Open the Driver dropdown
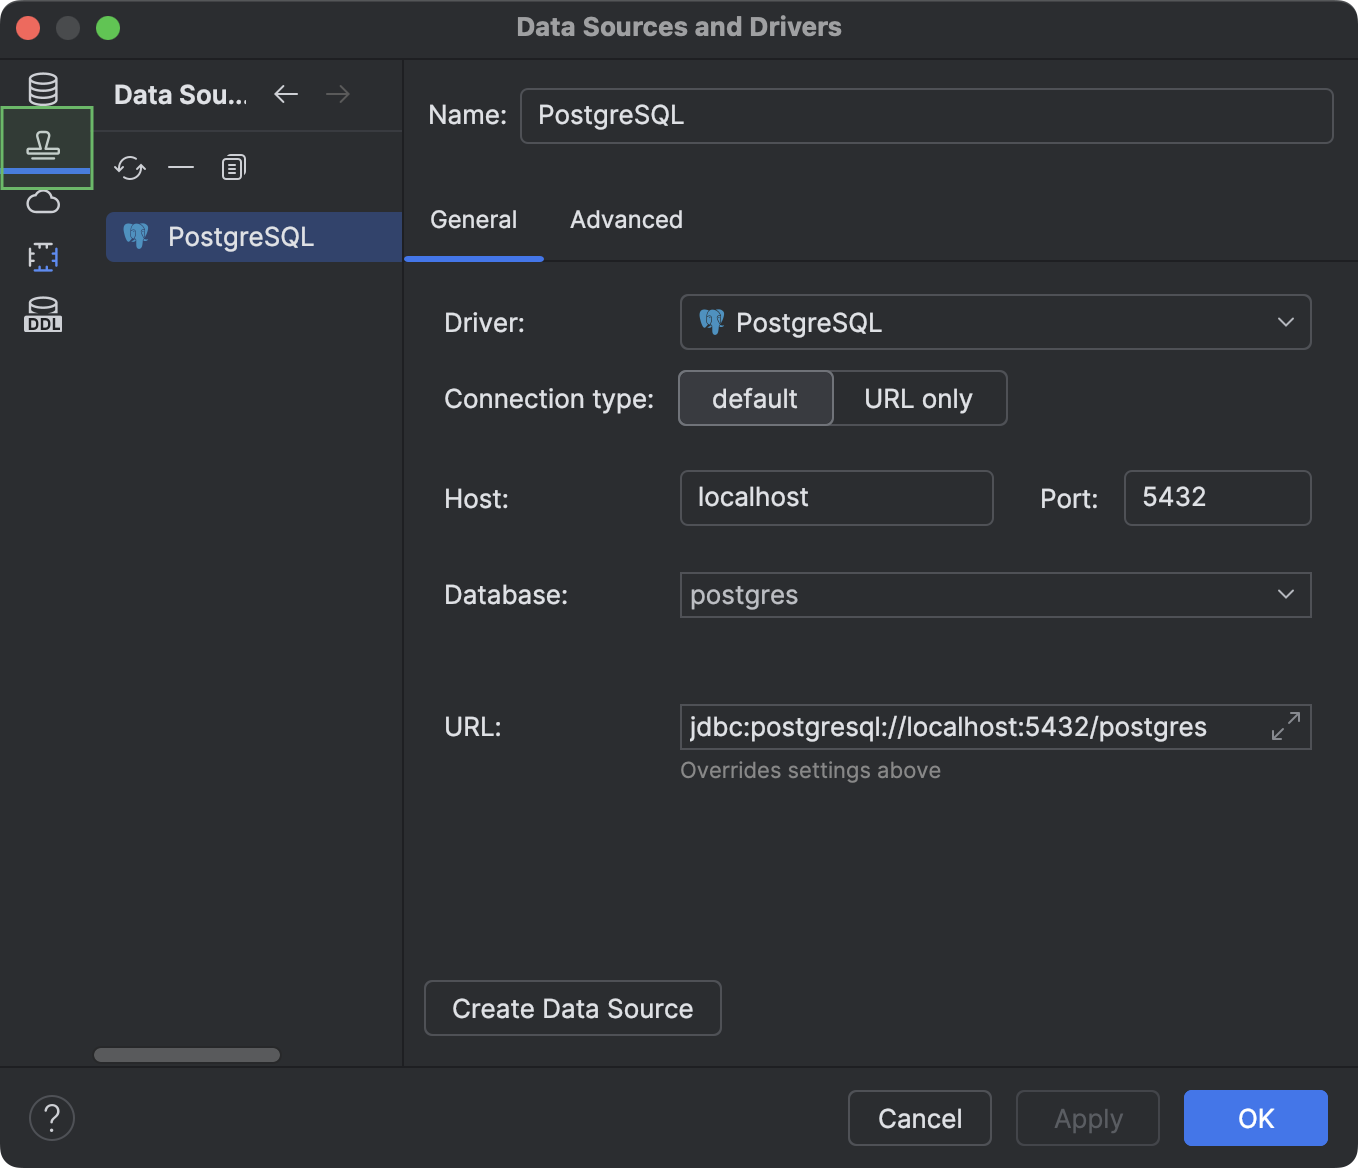This screenshot has width=1358, height=1168. click(x=995, y=322)
